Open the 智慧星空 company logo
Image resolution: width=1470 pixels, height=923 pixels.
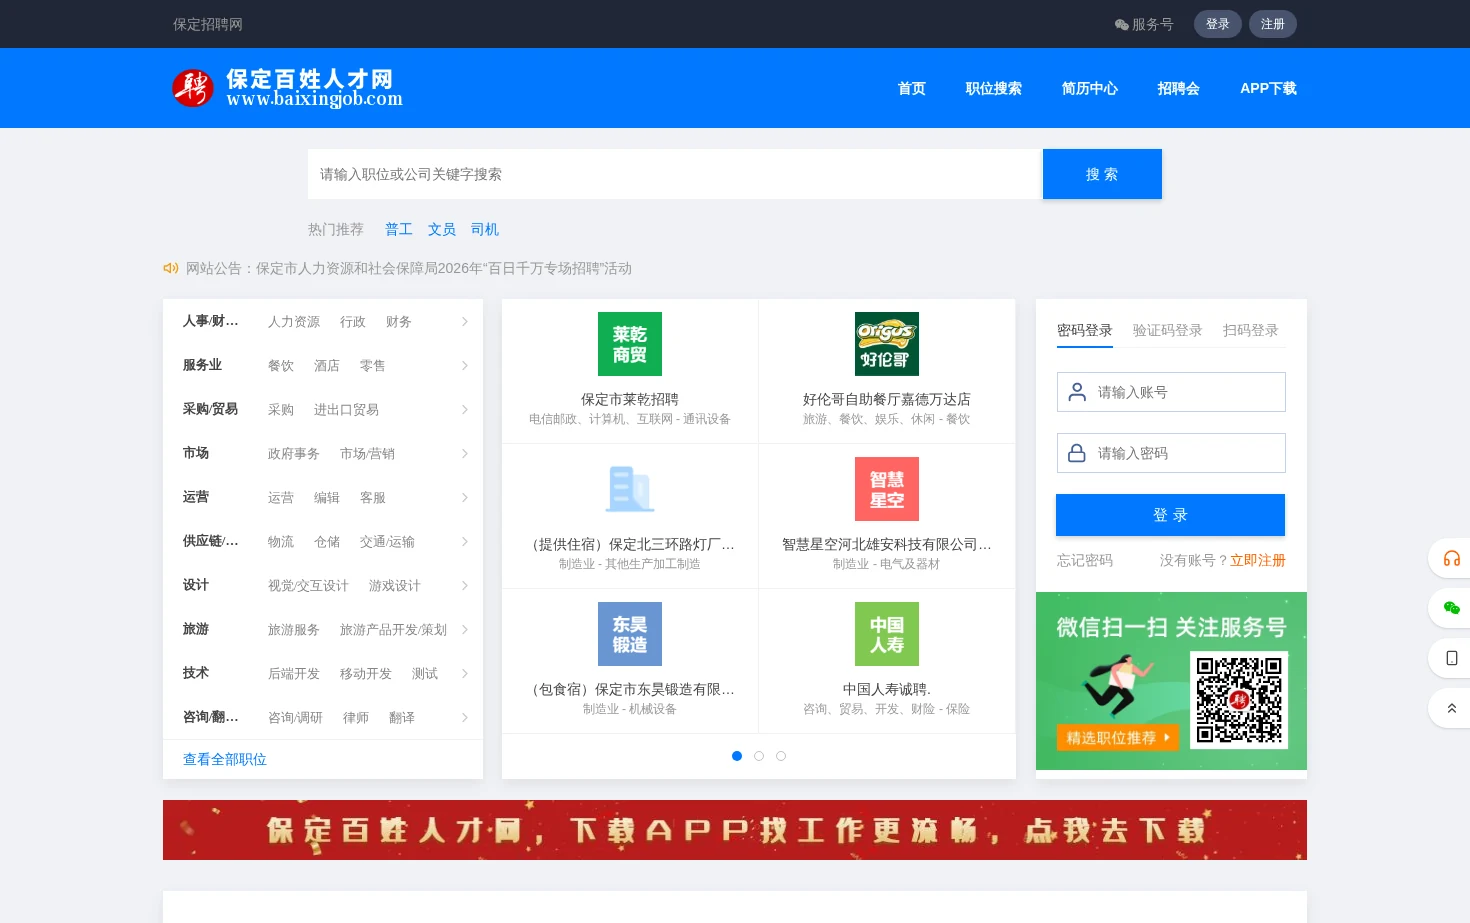[887, 489]
